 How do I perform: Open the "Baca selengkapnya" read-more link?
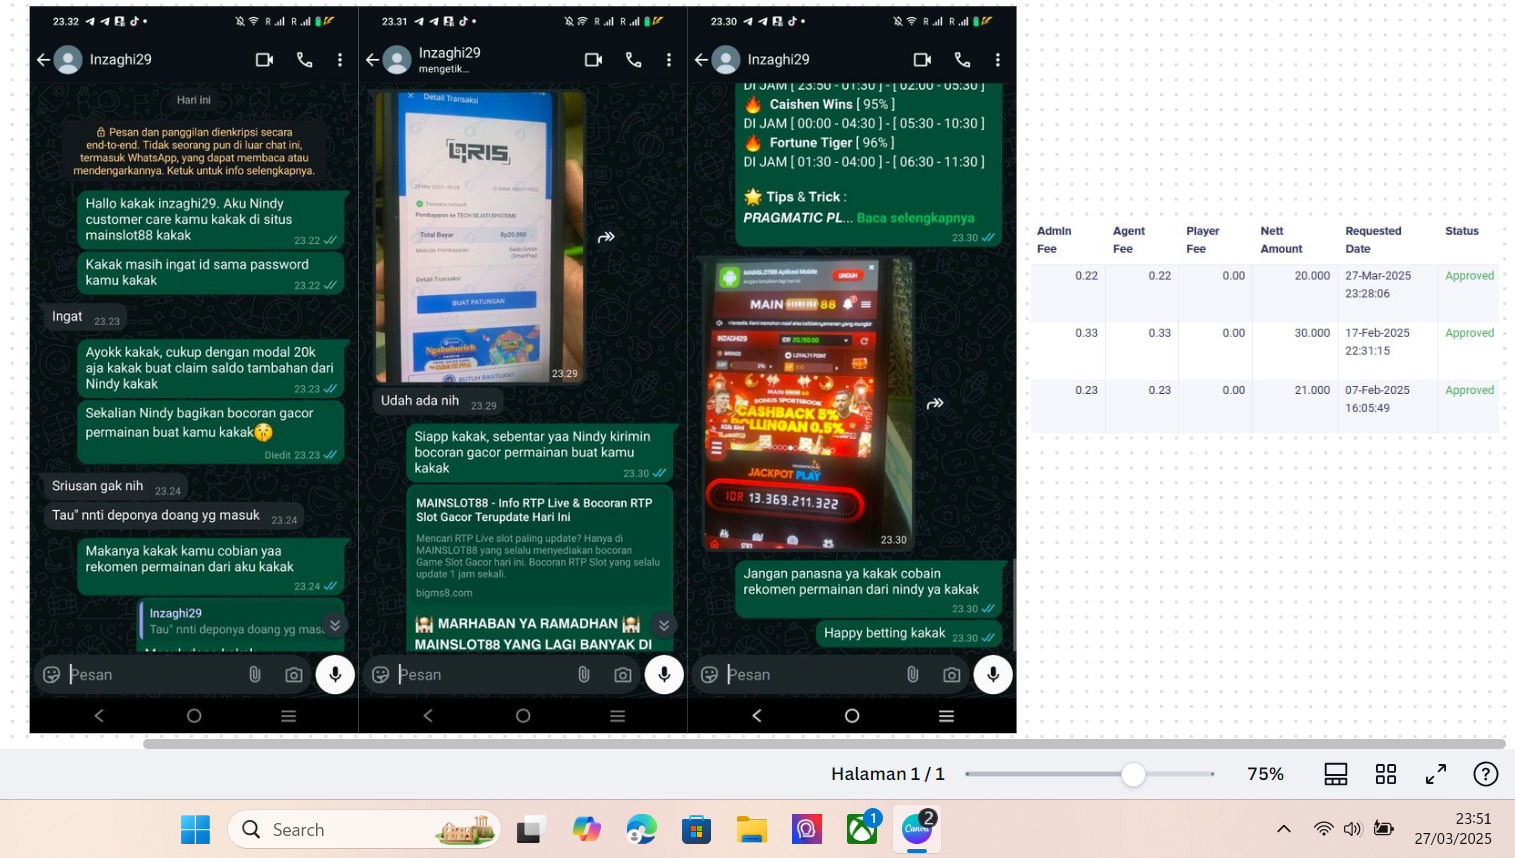[x=915, y=217]
